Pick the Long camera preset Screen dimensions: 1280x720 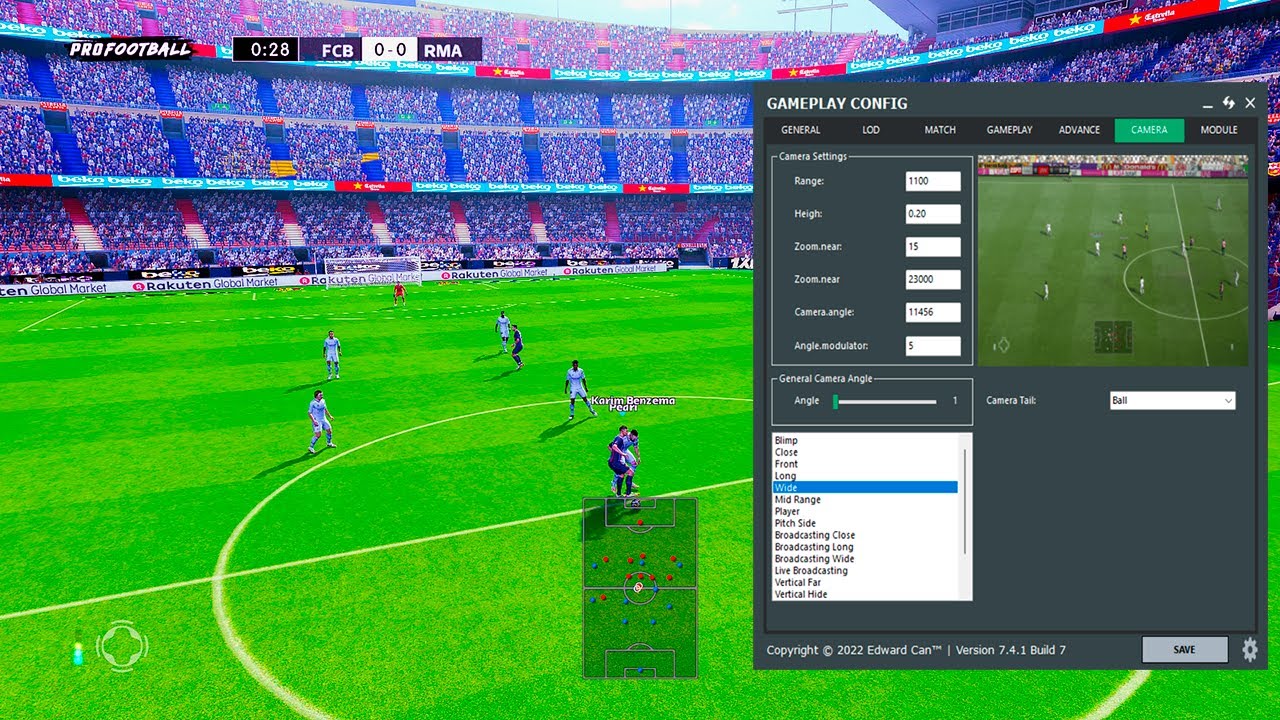pyautogui.click(x=865, y=476)
